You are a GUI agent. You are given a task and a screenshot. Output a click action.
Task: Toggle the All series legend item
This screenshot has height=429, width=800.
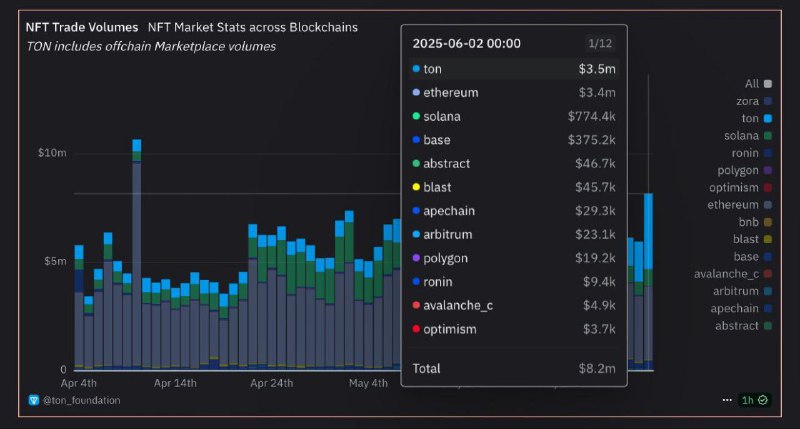click(x=758, y=84)
